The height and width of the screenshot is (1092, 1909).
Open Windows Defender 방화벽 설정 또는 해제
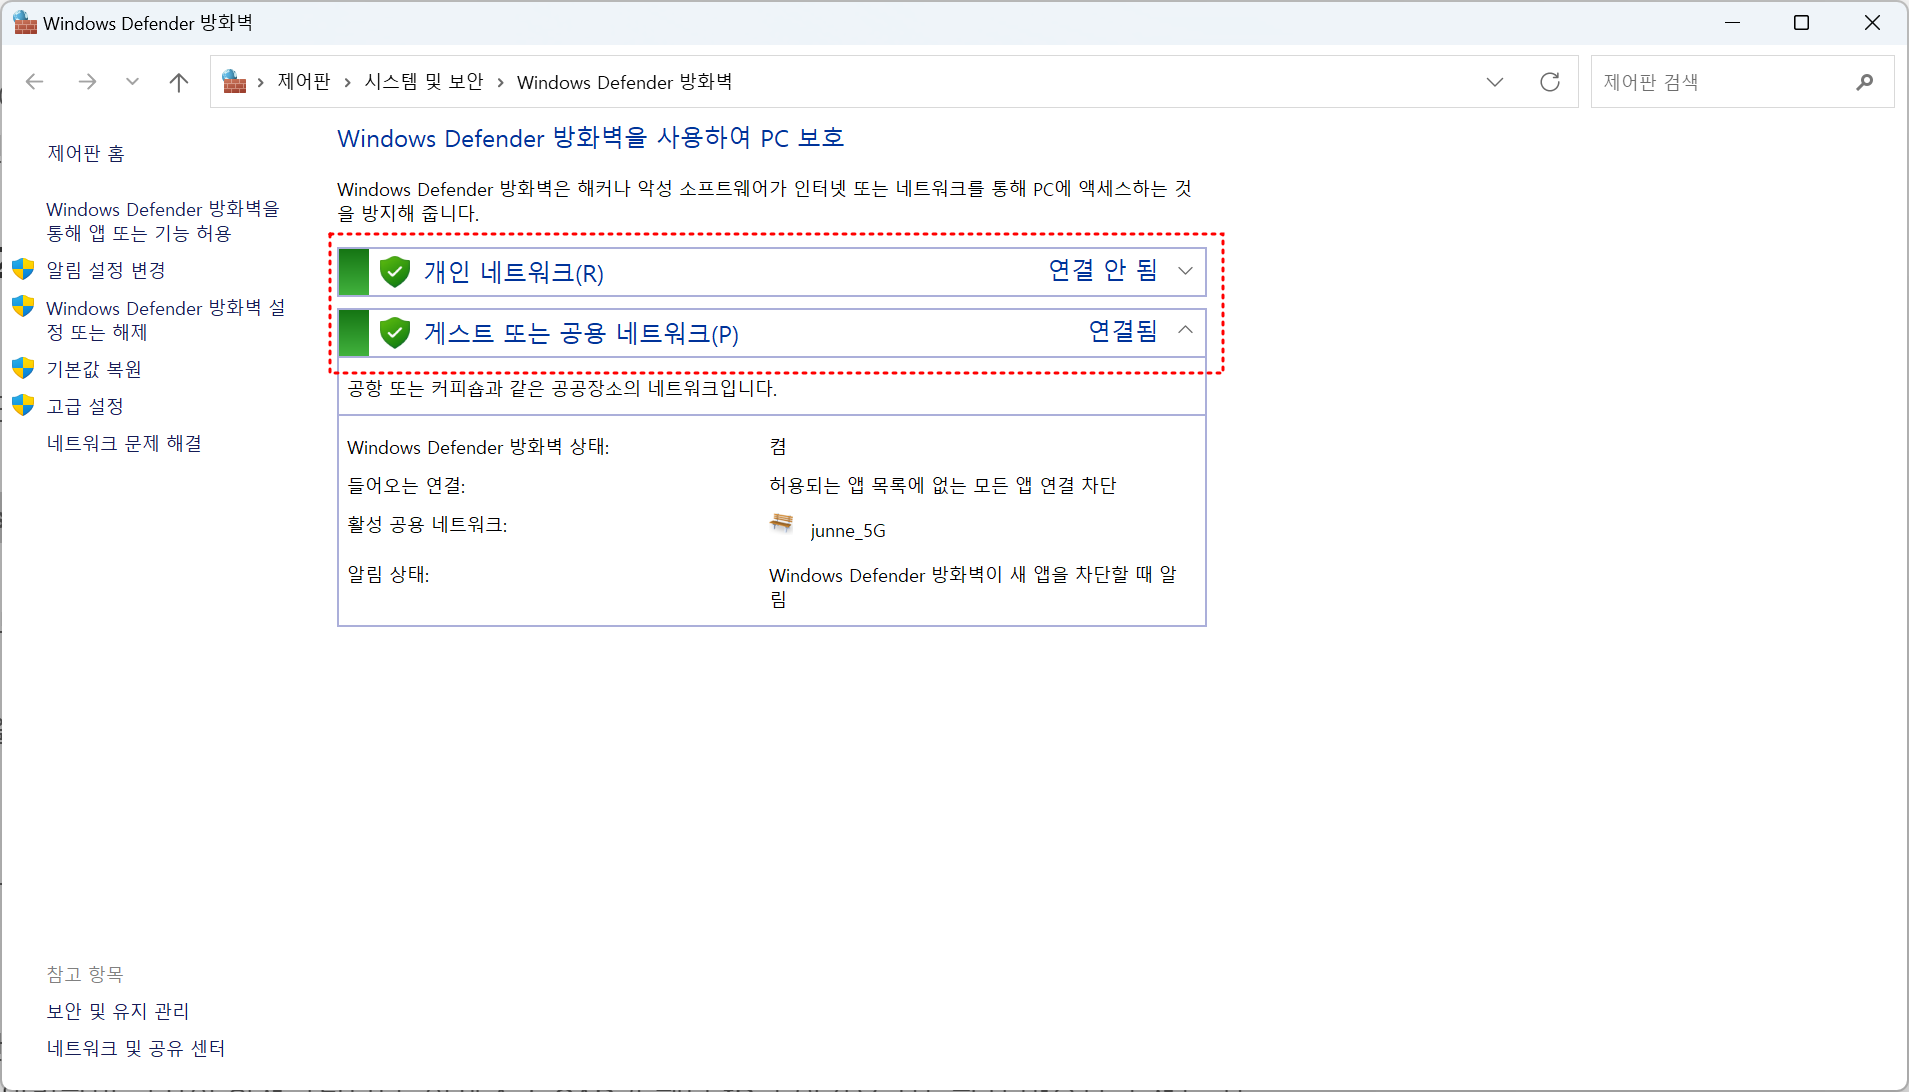tap(166, 320)
